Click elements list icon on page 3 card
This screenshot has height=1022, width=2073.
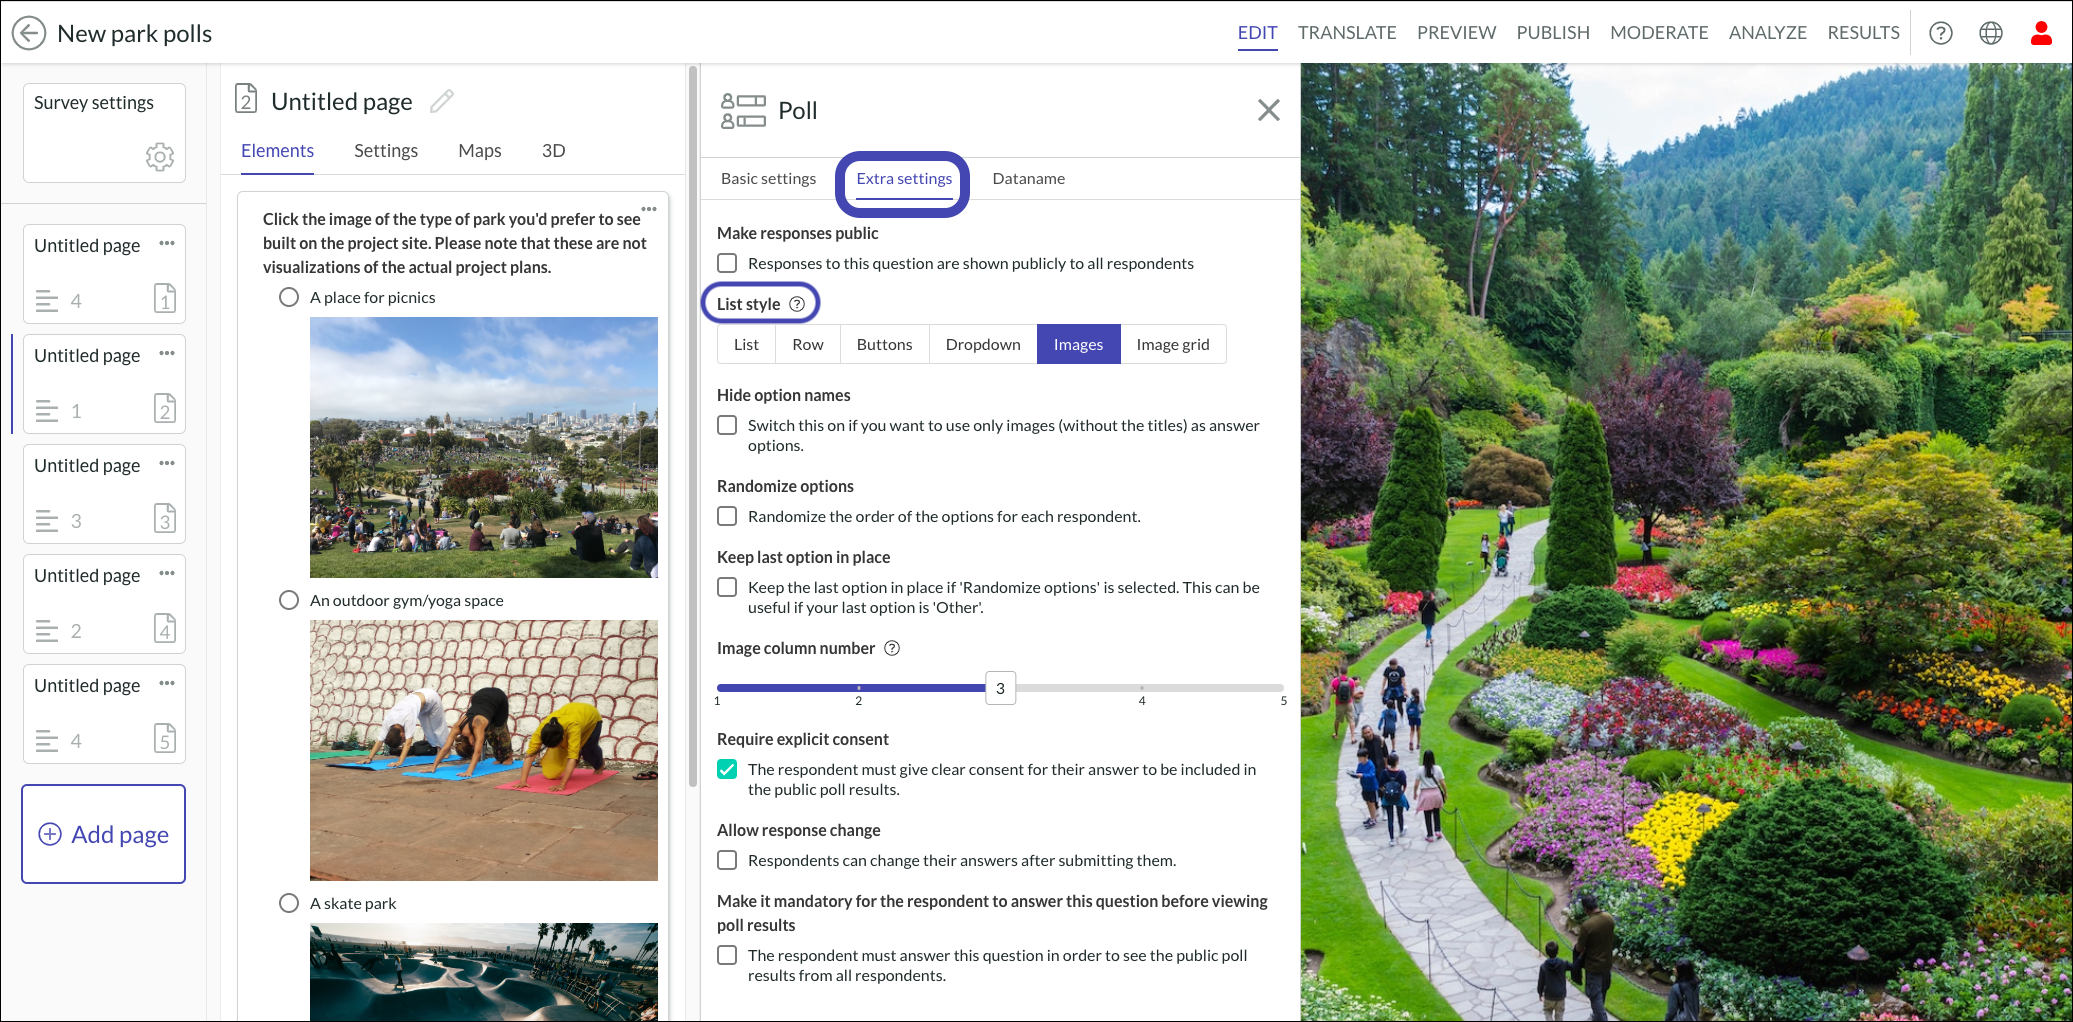[47, 521]
